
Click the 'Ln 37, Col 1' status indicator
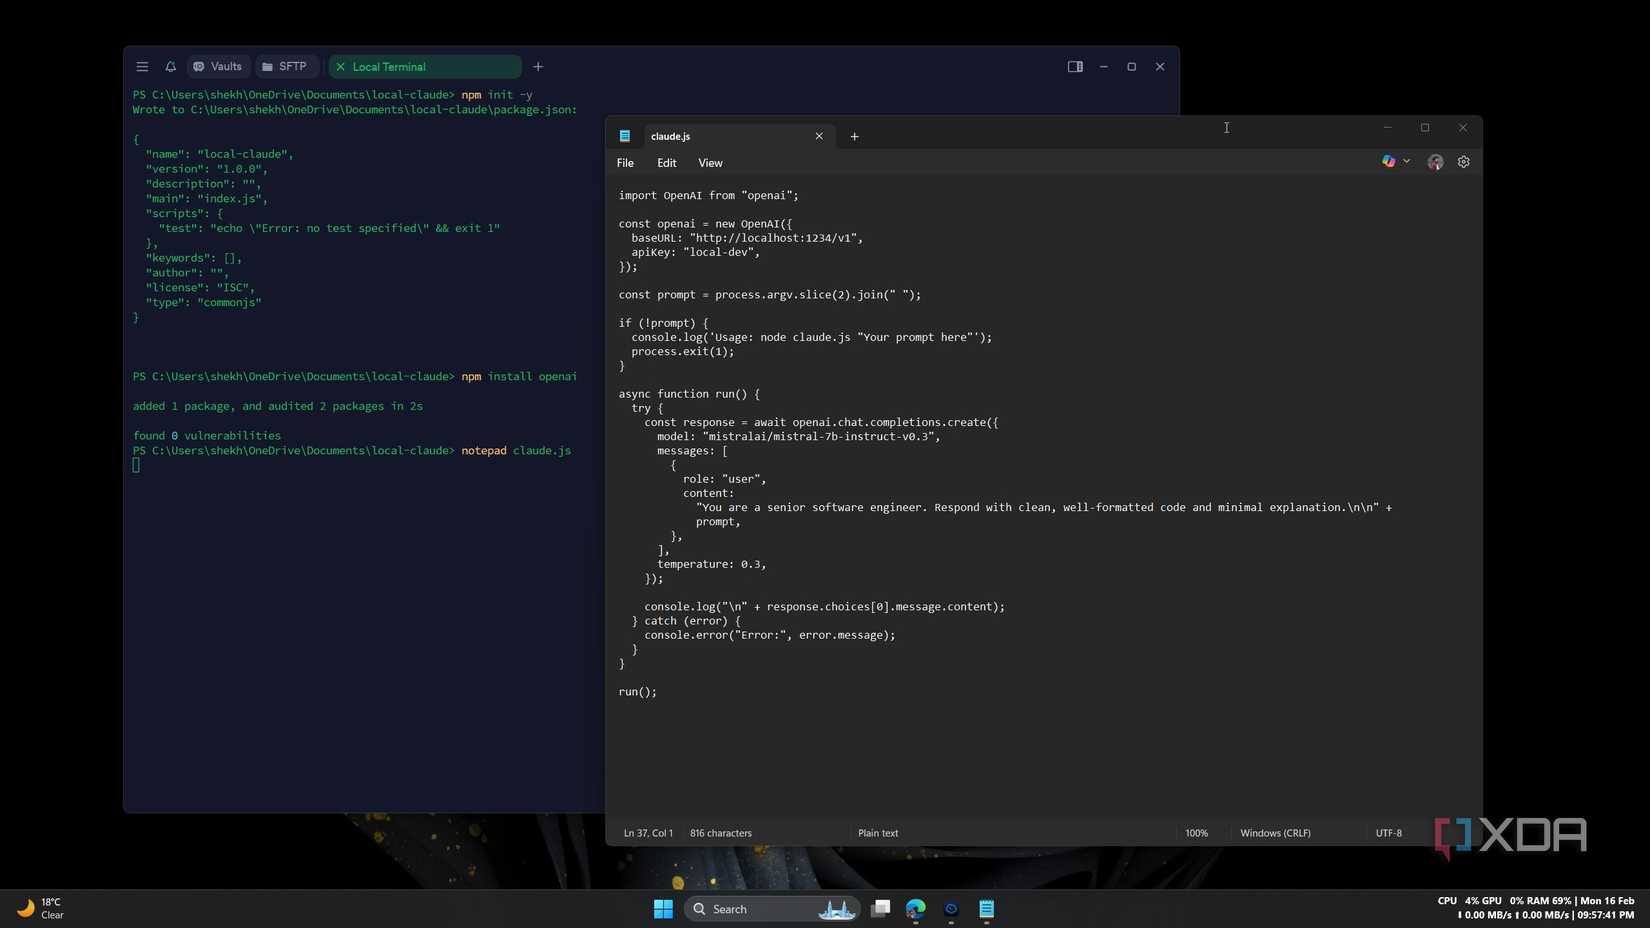648,833
